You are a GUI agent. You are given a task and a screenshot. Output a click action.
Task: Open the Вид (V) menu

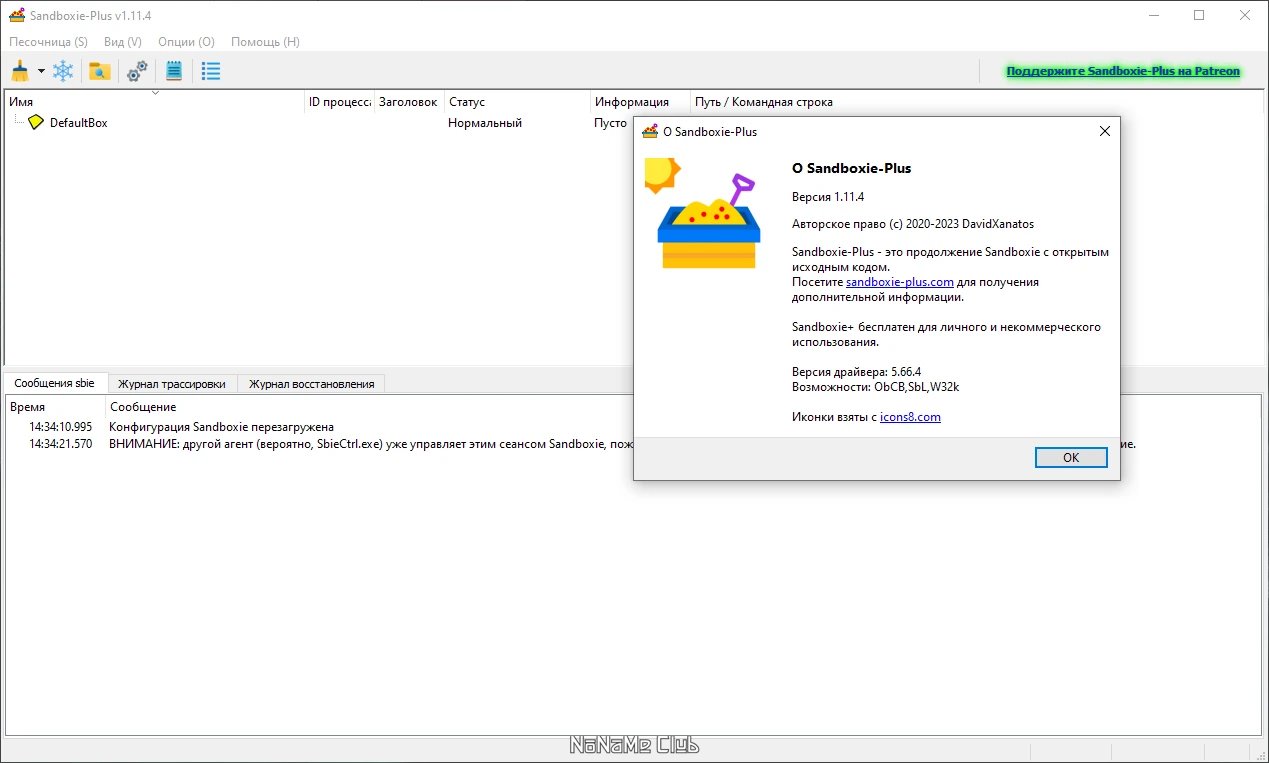[x=123, y=42]
